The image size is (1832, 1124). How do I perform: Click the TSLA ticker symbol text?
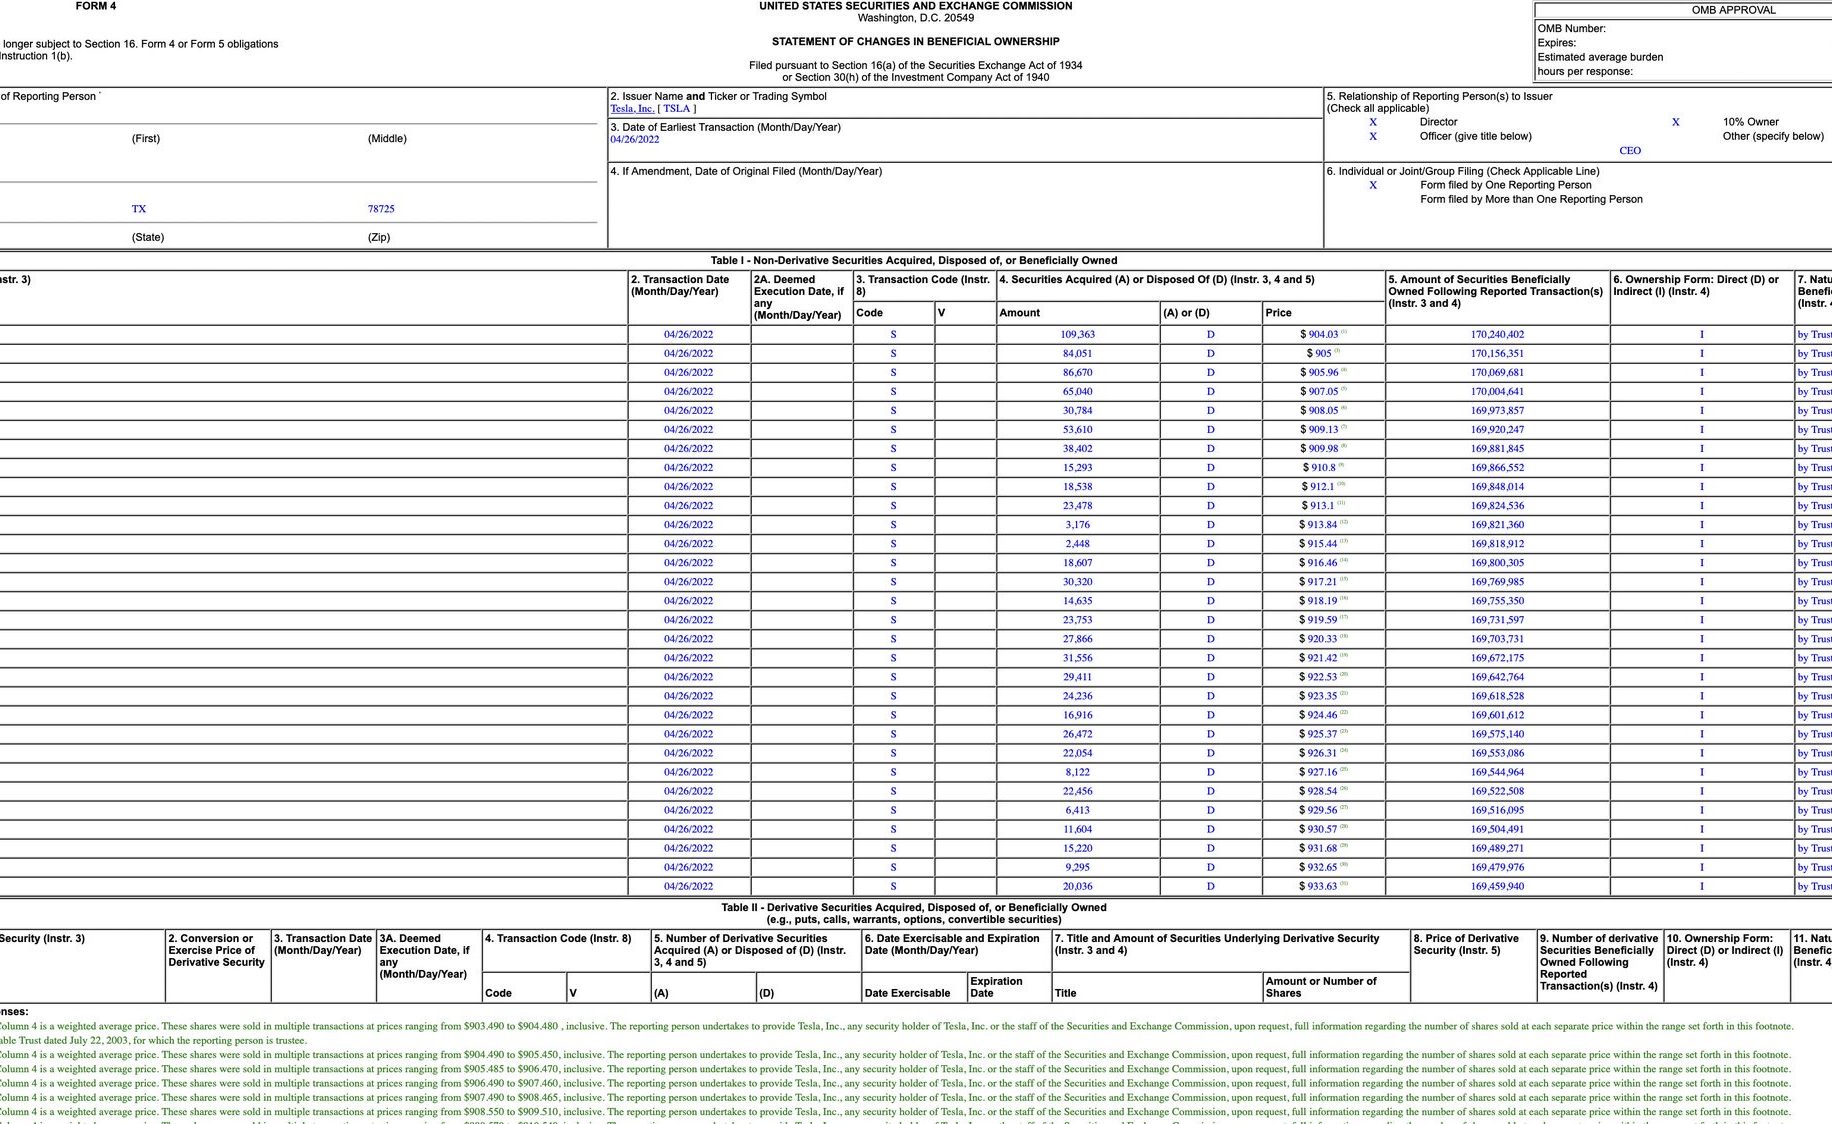pyautogui.click(x=677, y=109)
